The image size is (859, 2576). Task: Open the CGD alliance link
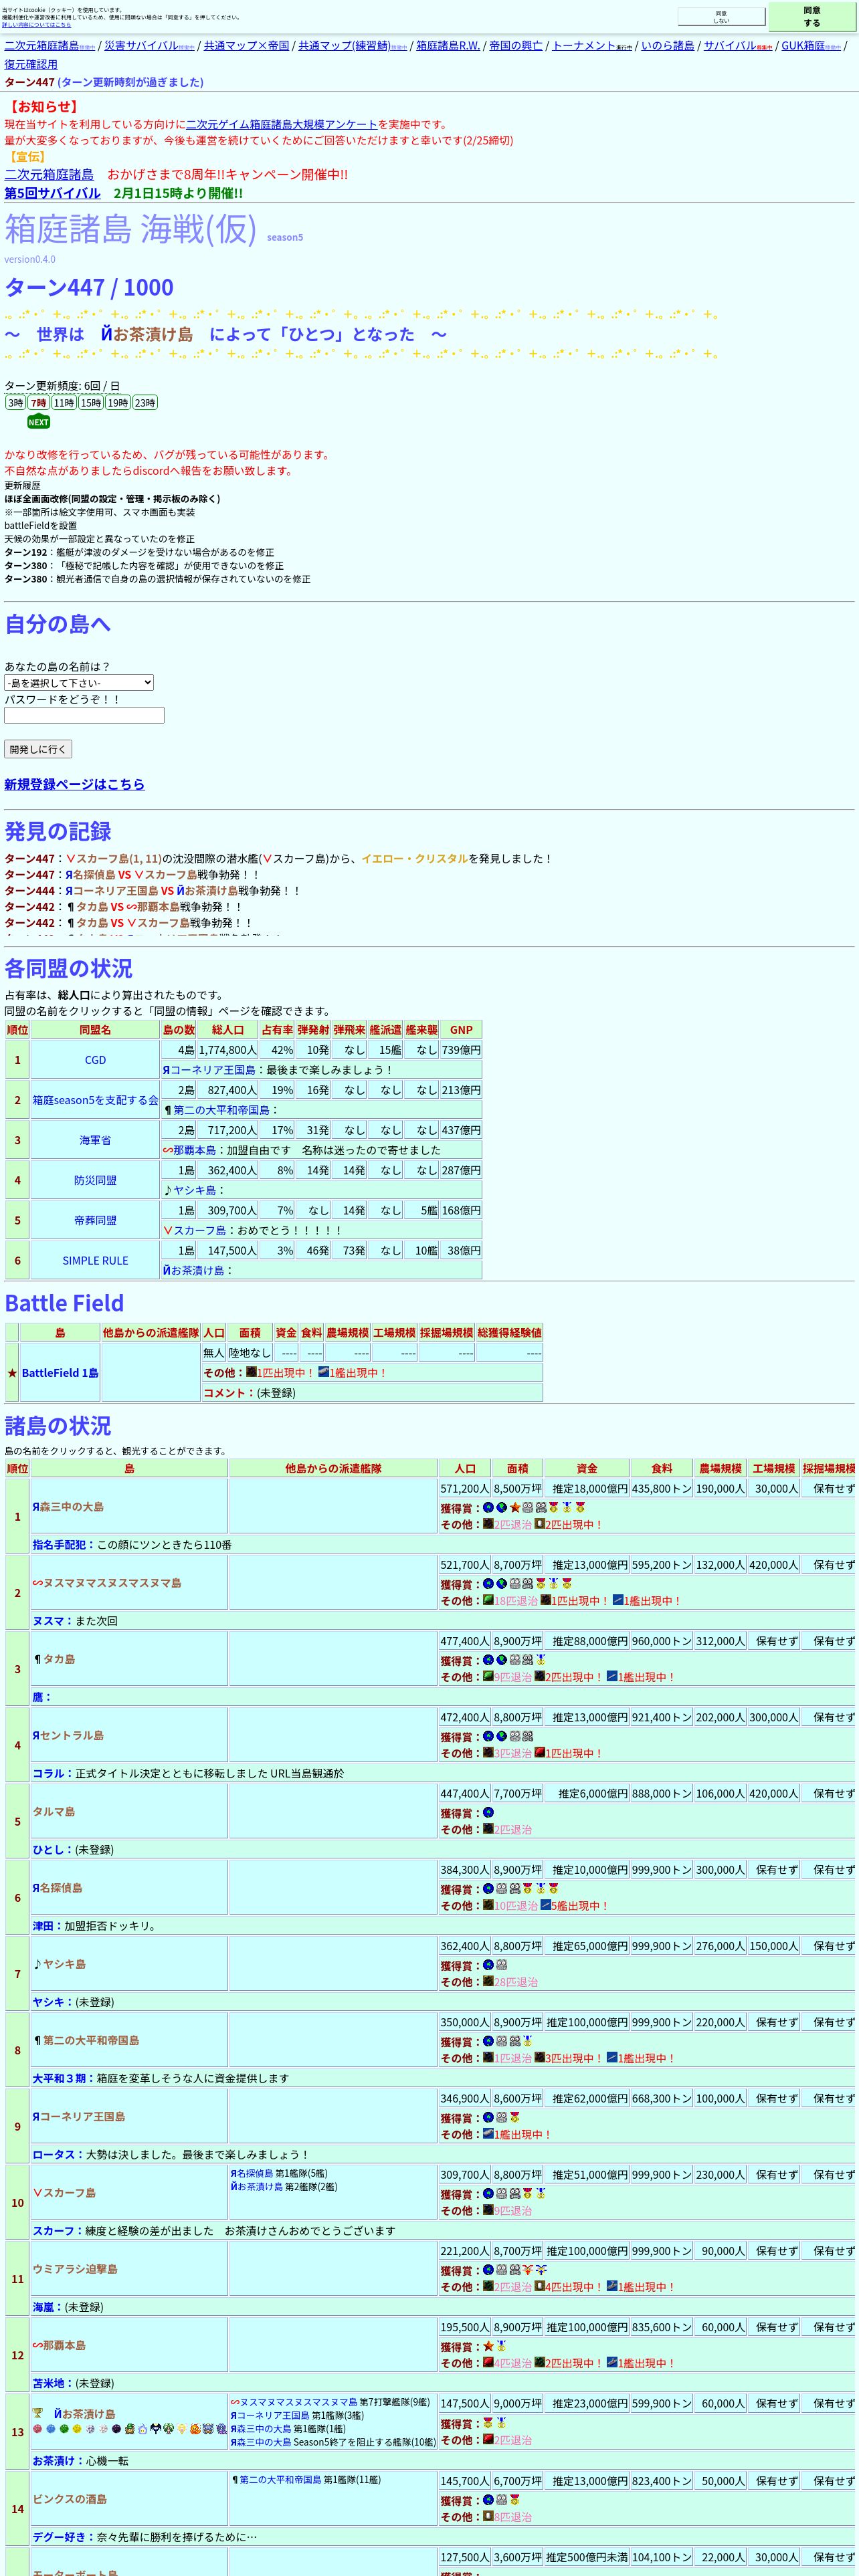(95, 1060)
